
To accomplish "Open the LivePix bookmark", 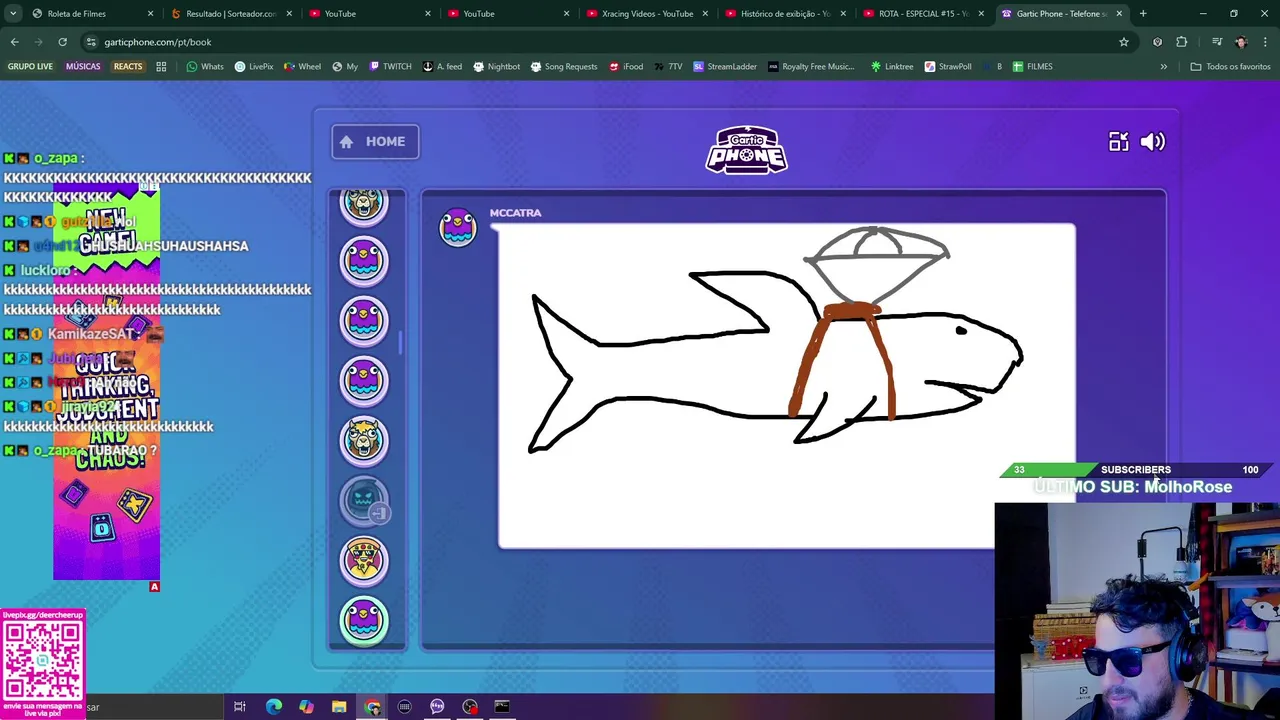I will coord(254,67).
